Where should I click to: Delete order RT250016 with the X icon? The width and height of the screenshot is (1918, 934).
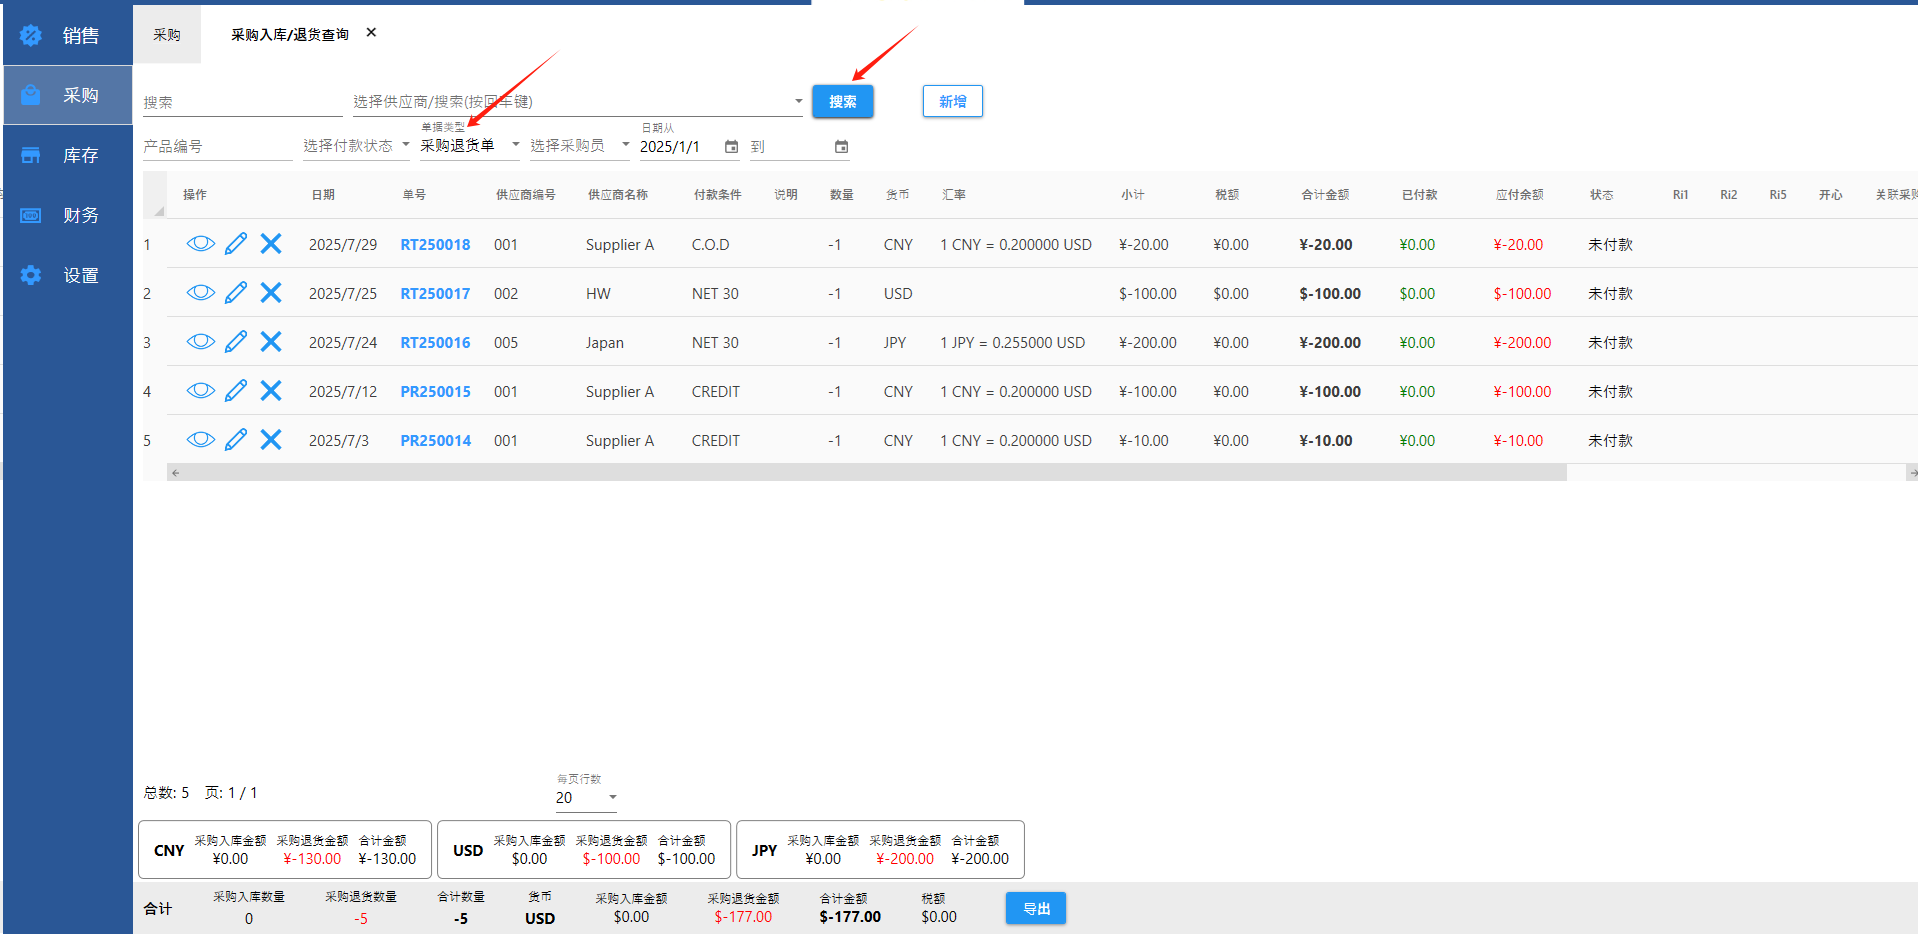271,342
